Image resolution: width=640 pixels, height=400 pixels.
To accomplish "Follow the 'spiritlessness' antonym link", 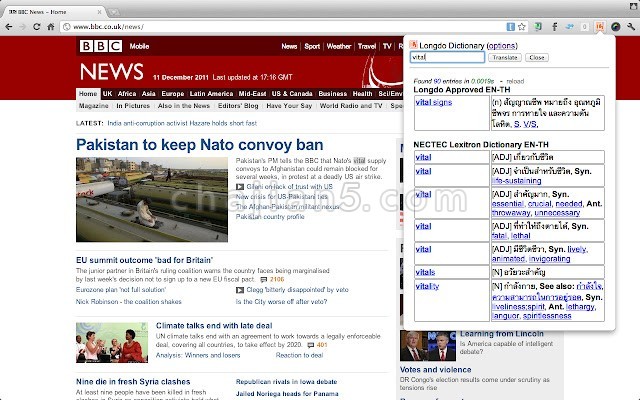I will point(547,316).
